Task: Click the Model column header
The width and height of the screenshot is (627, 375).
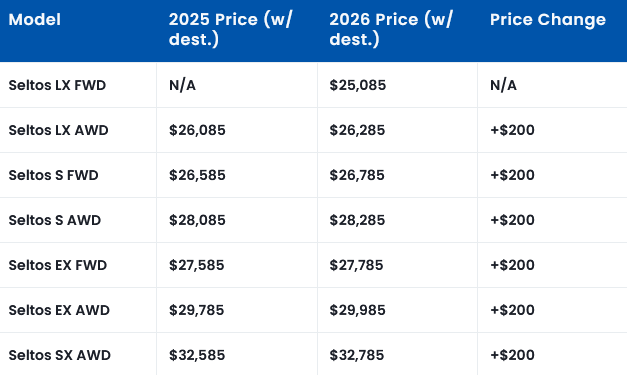Action: (x=35, y=20)
